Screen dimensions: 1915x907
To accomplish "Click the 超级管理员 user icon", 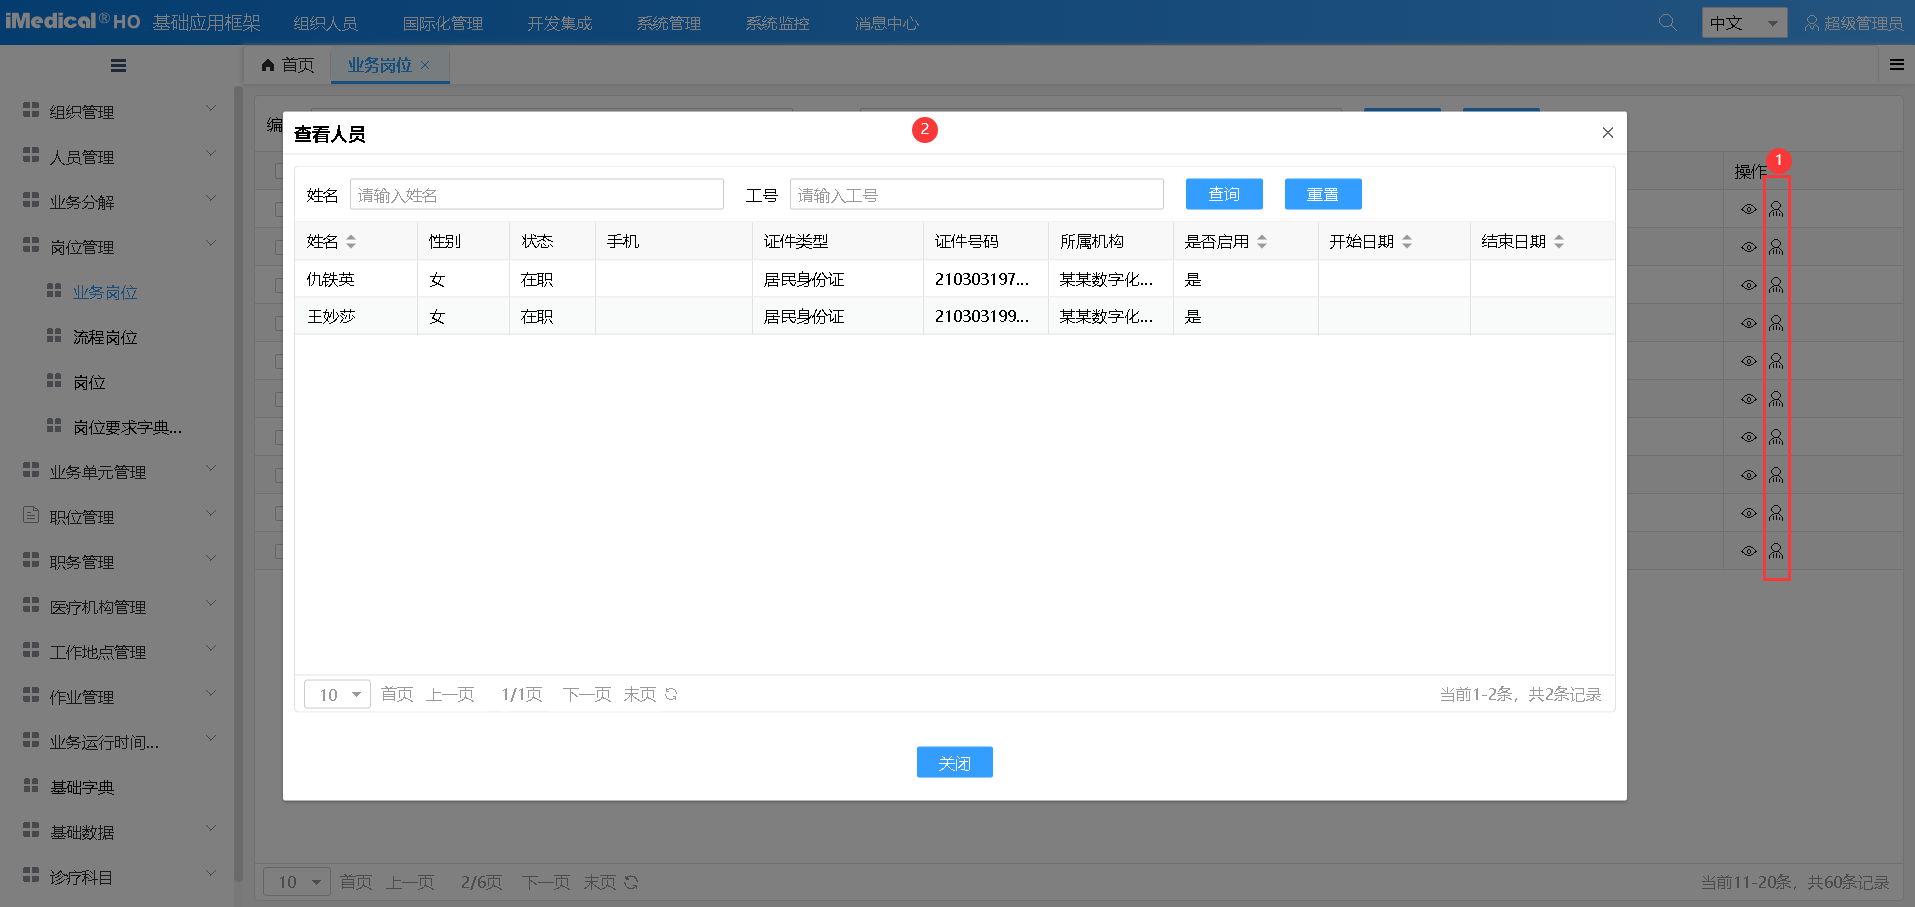I will pyautogui.click(x=1811, y=23).
